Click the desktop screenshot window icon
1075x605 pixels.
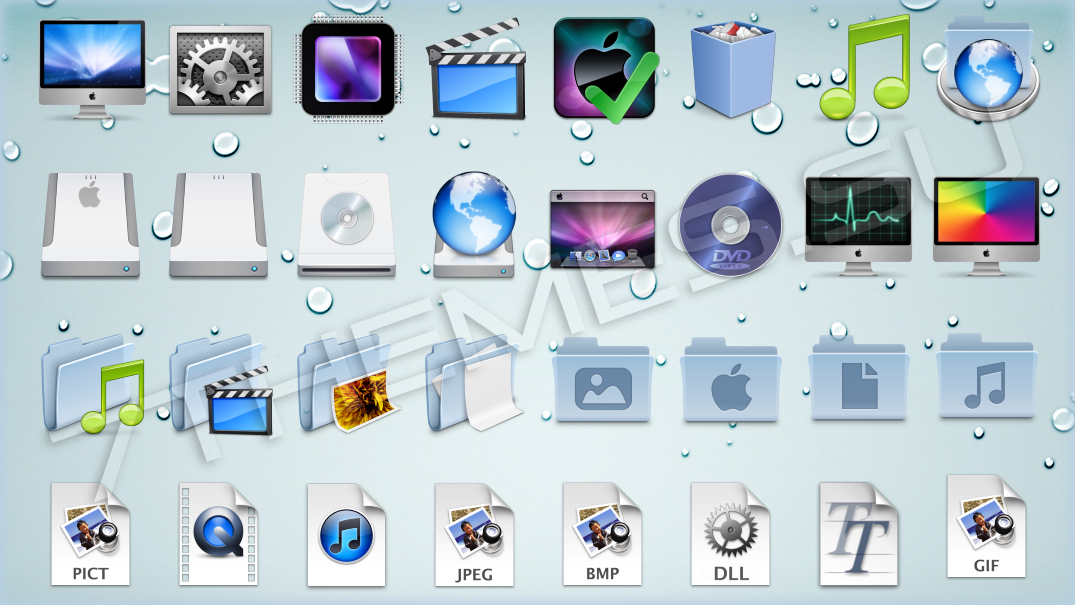603,229
